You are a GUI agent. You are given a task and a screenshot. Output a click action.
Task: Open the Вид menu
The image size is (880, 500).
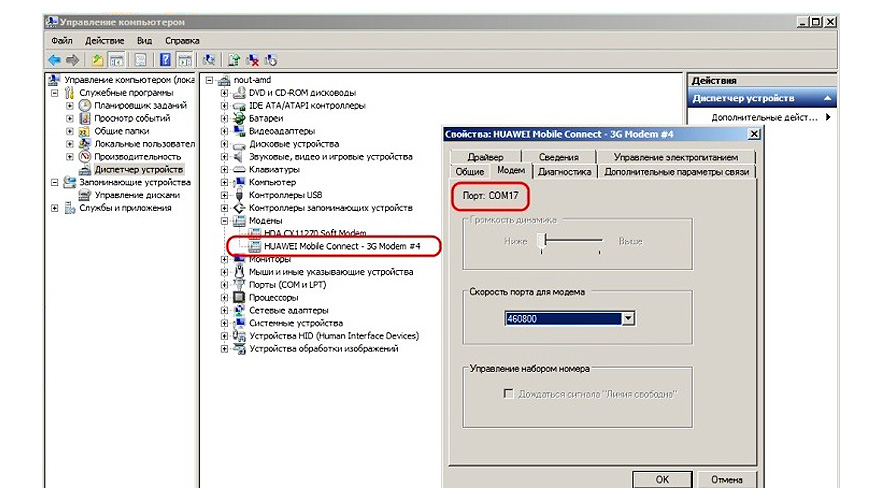point(144,40)
